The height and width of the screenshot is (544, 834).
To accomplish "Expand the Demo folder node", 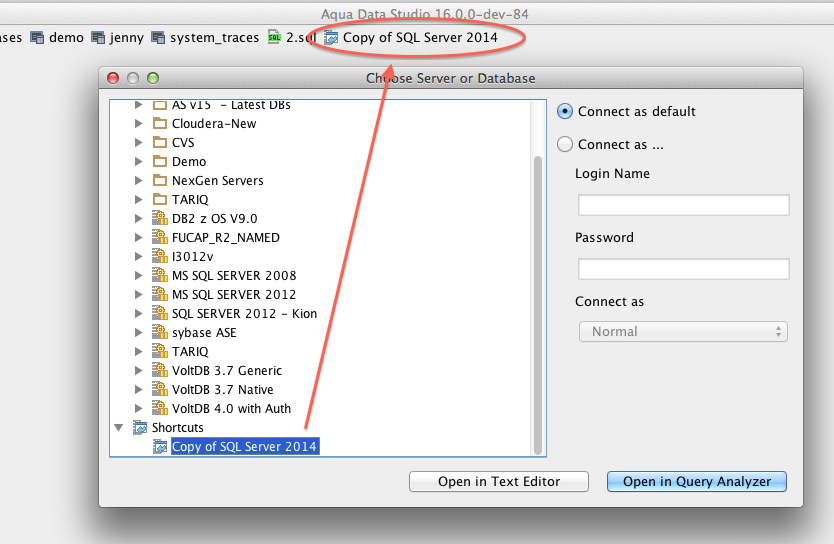I will coord(138,161).
